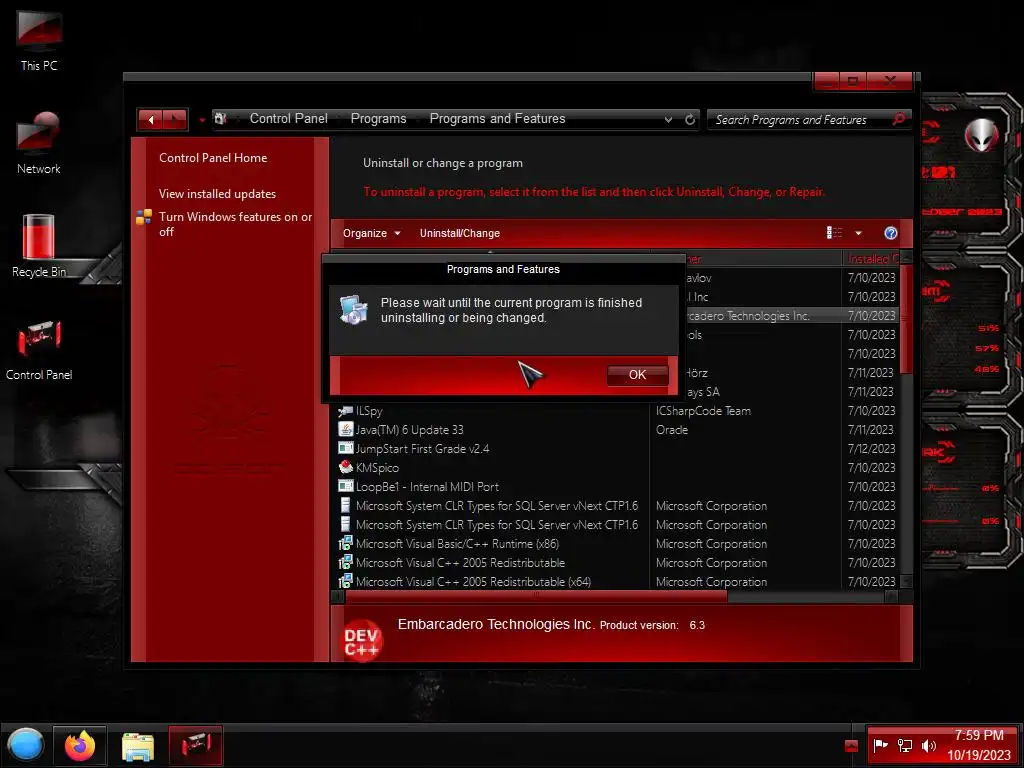Show hidden tray icons arrow
This screenshot has height=768, width=1024.
coord(851,746)
